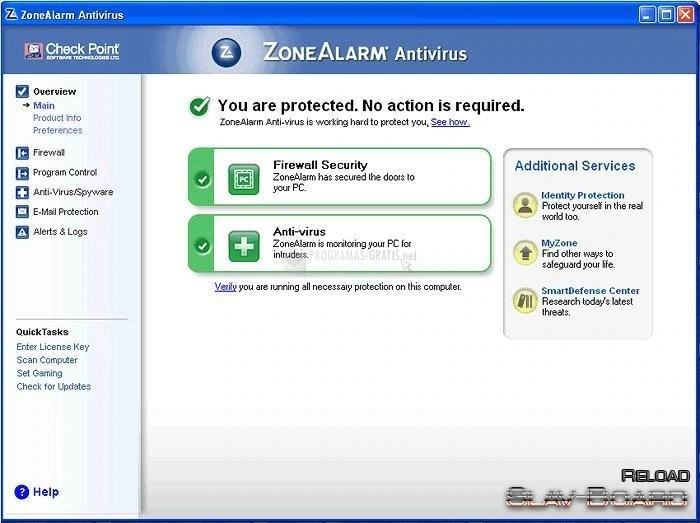Click 'Find other ways to safeguard' text

578,259
